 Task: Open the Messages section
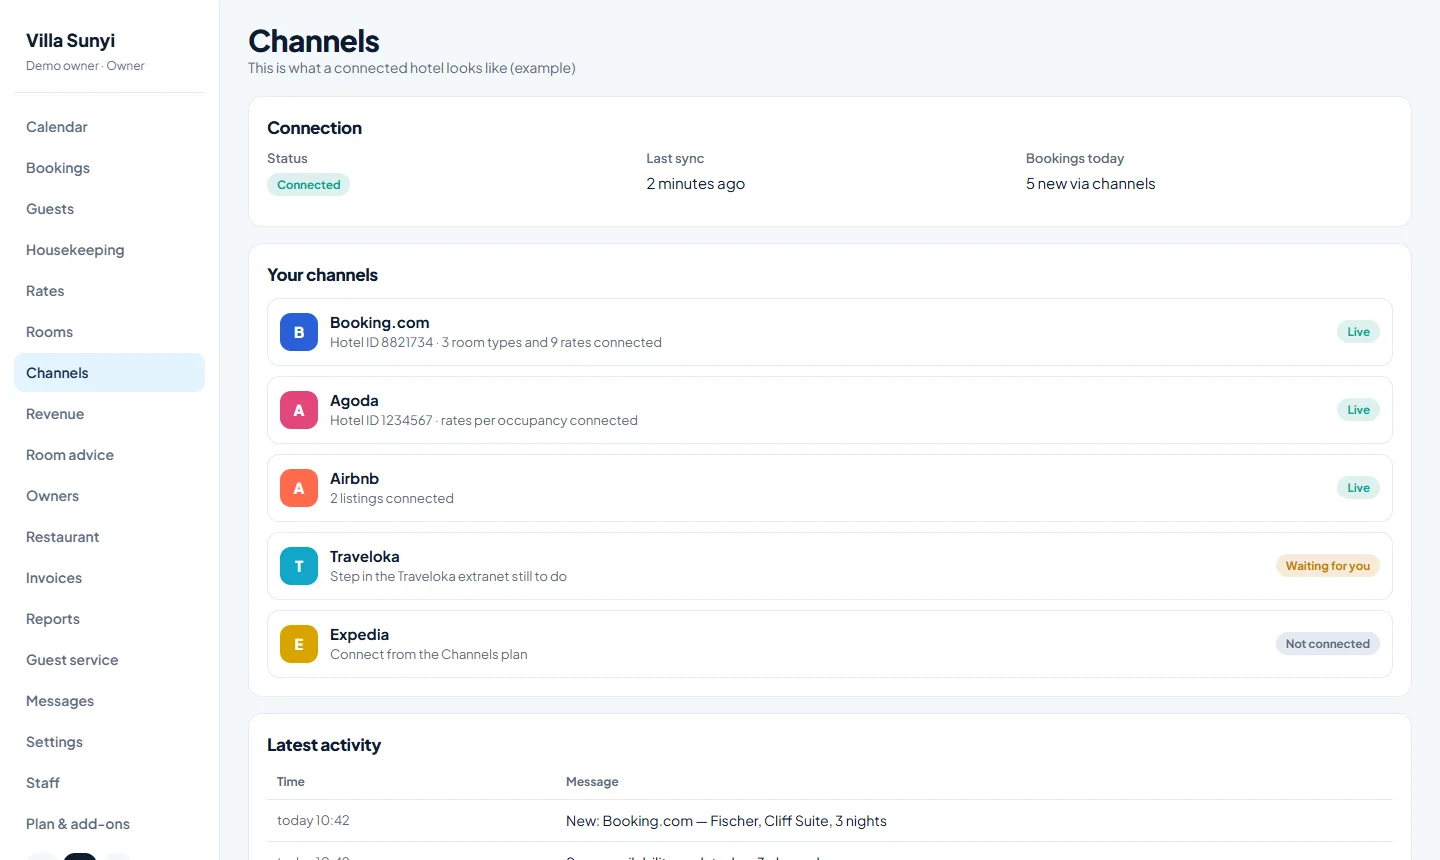(109, 701)
